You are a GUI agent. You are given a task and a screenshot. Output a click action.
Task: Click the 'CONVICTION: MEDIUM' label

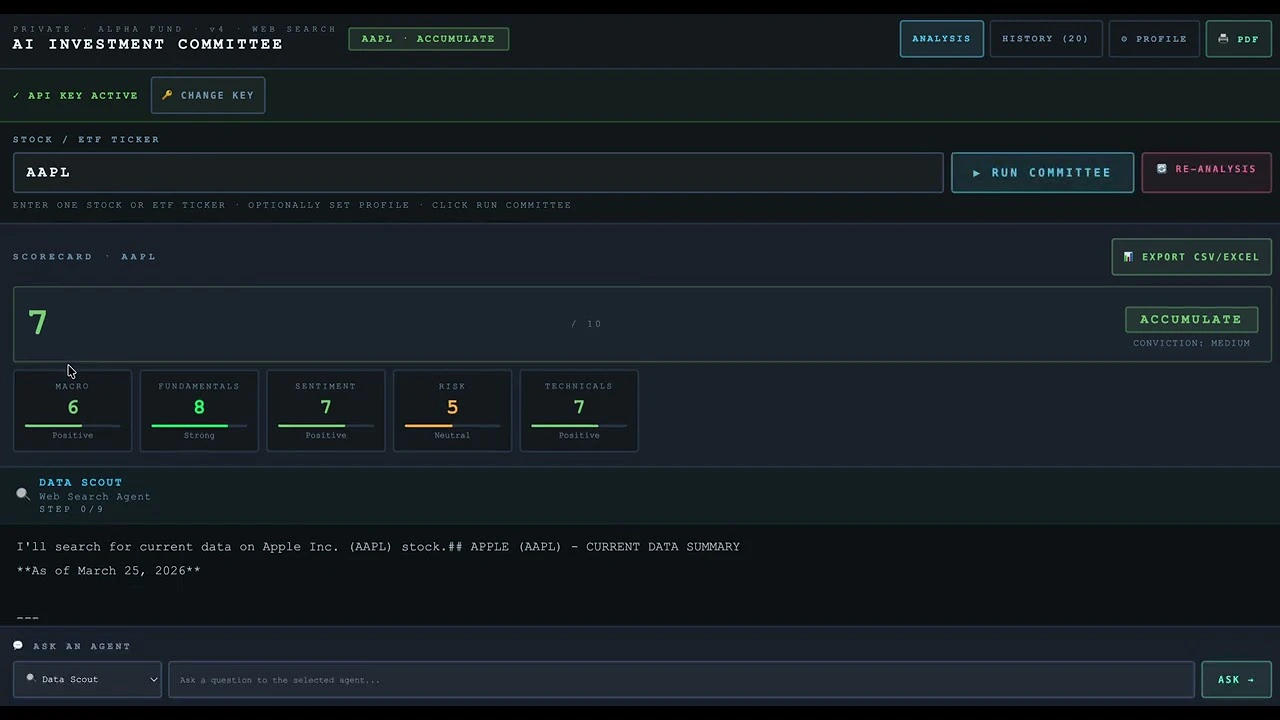(x=1191, y=343)
